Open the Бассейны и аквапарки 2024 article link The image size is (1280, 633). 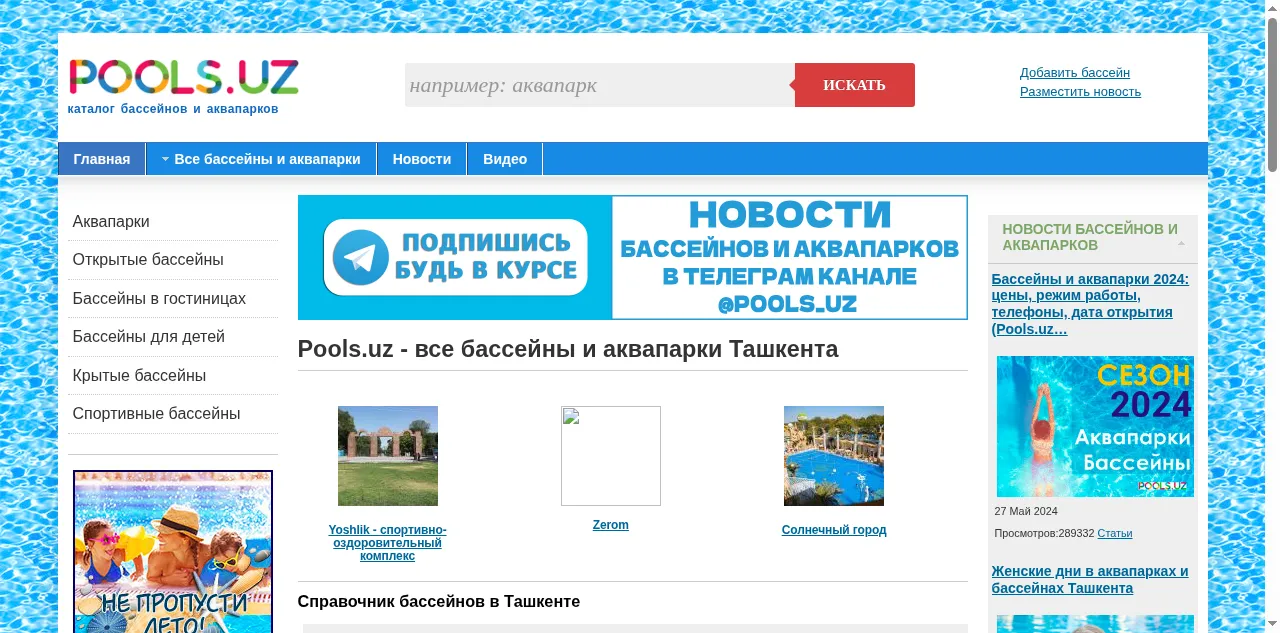tap(1090, 304)
